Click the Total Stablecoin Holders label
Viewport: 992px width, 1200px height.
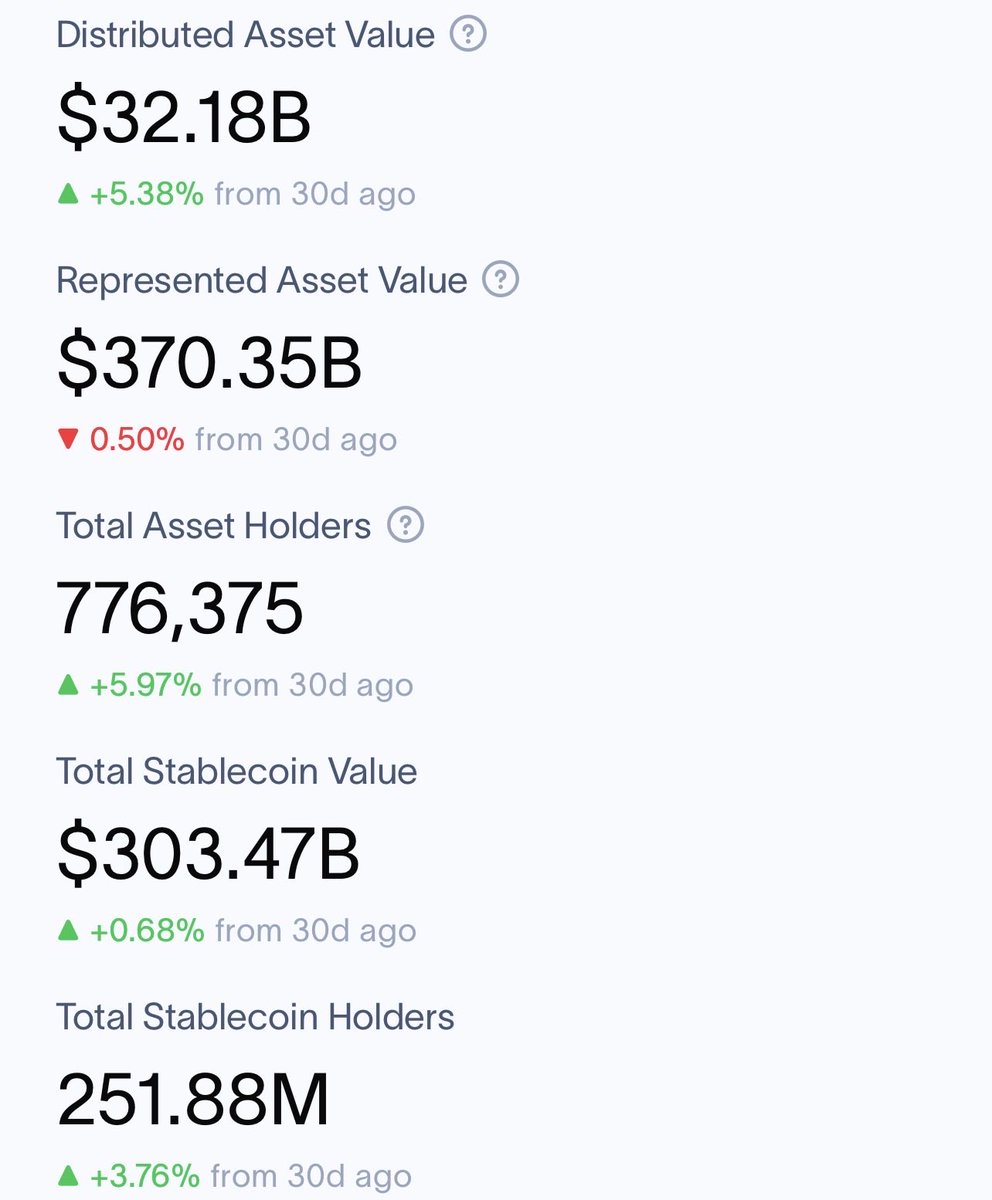click(x=256, y=1017)
